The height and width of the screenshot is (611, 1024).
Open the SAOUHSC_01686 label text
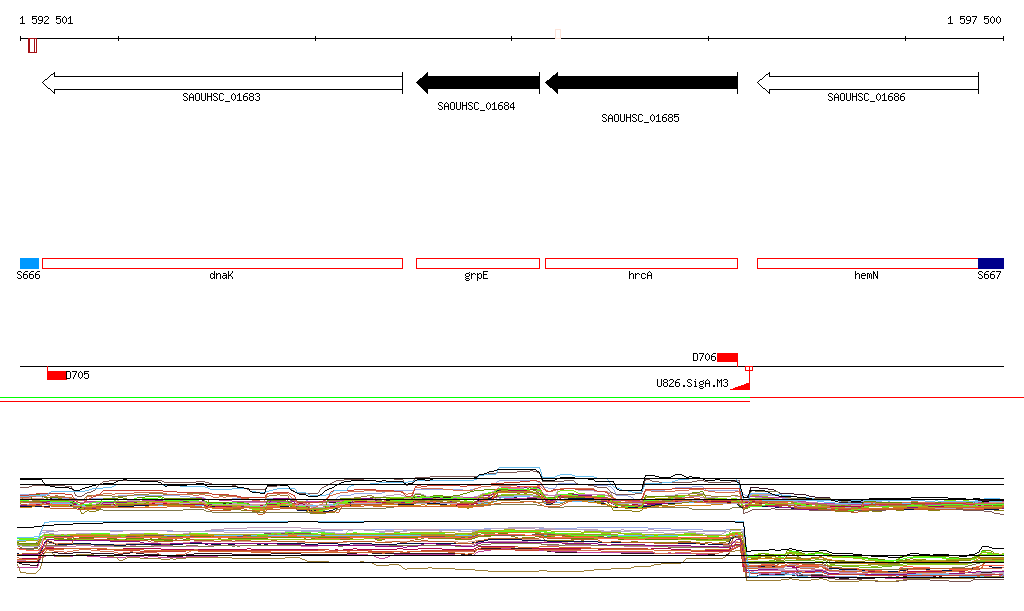[x=866, y=97]
